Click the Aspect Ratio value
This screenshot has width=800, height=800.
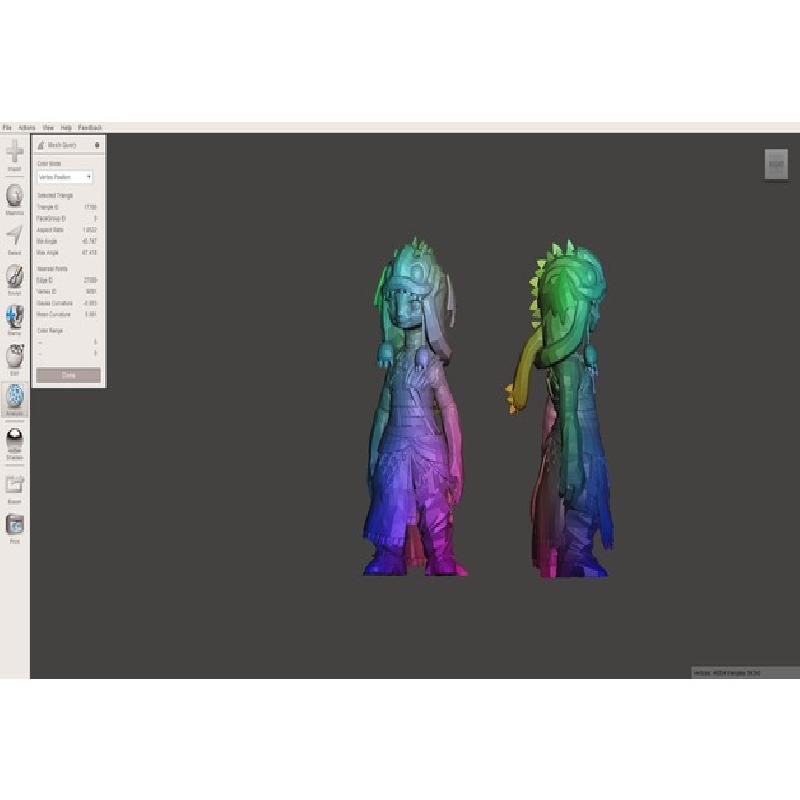(89, 230)
